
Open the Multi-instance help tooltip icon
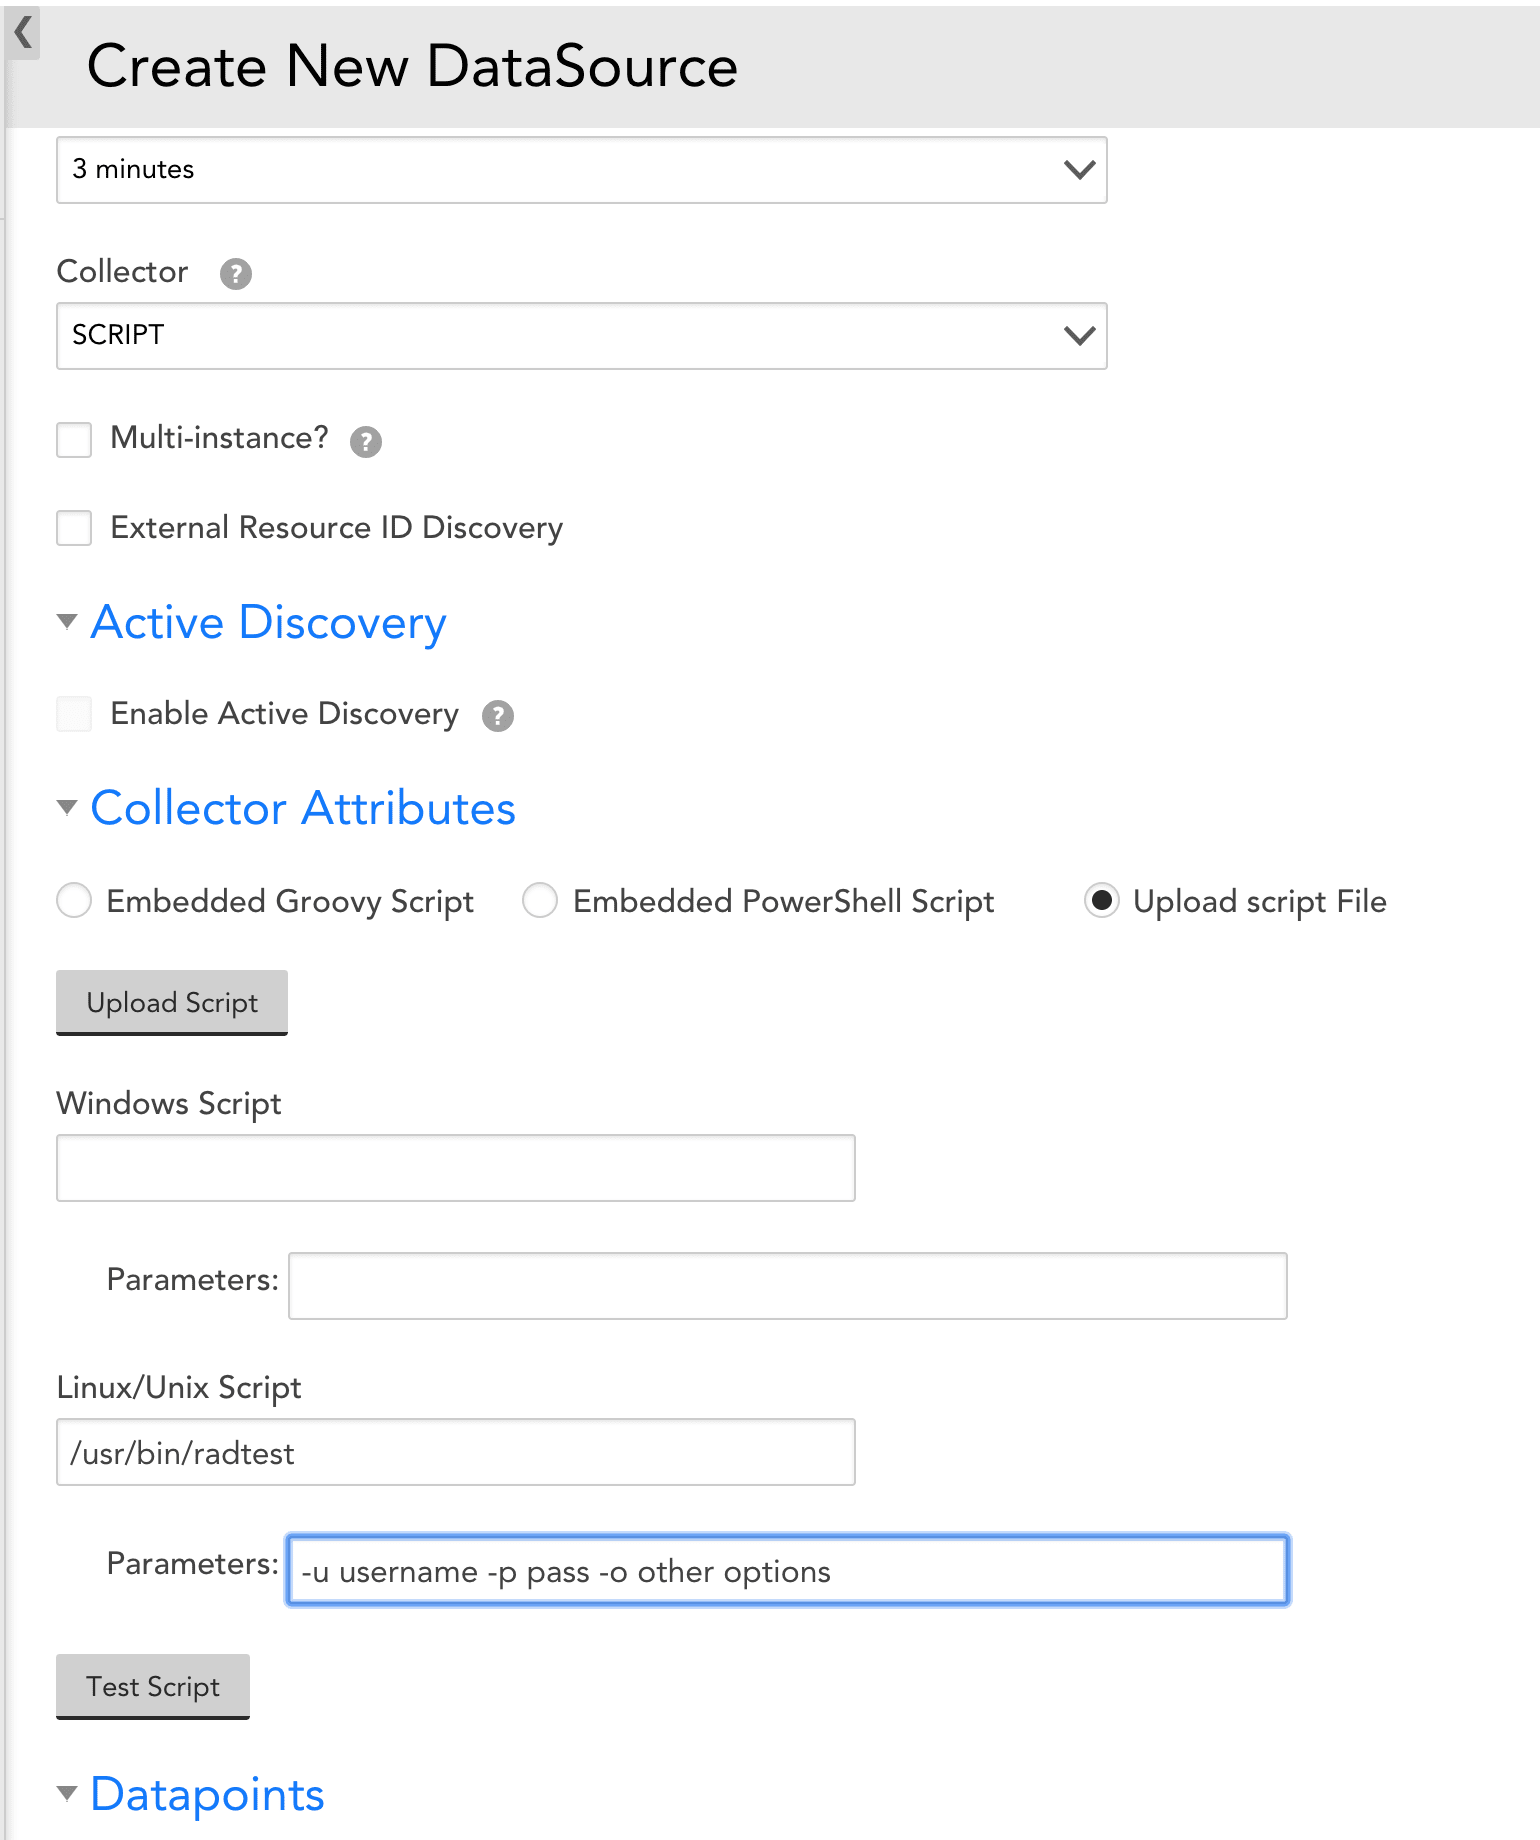tap(366, 441)
